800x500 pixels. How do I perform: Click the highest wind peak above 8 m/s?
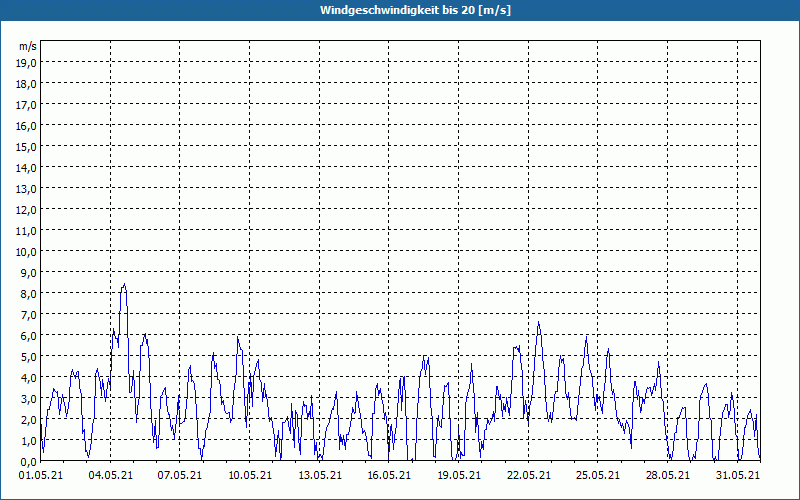[x=124, y=285]
